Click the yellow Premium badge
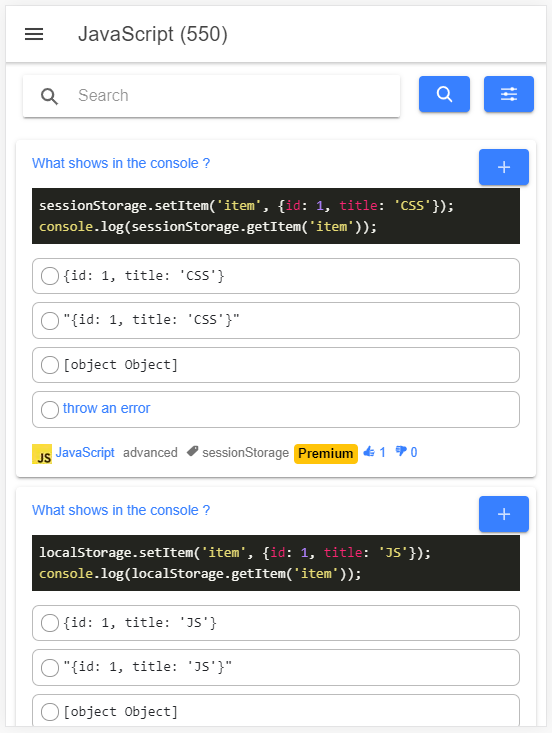This screenshot has width=552, height=733. [326, 453]
